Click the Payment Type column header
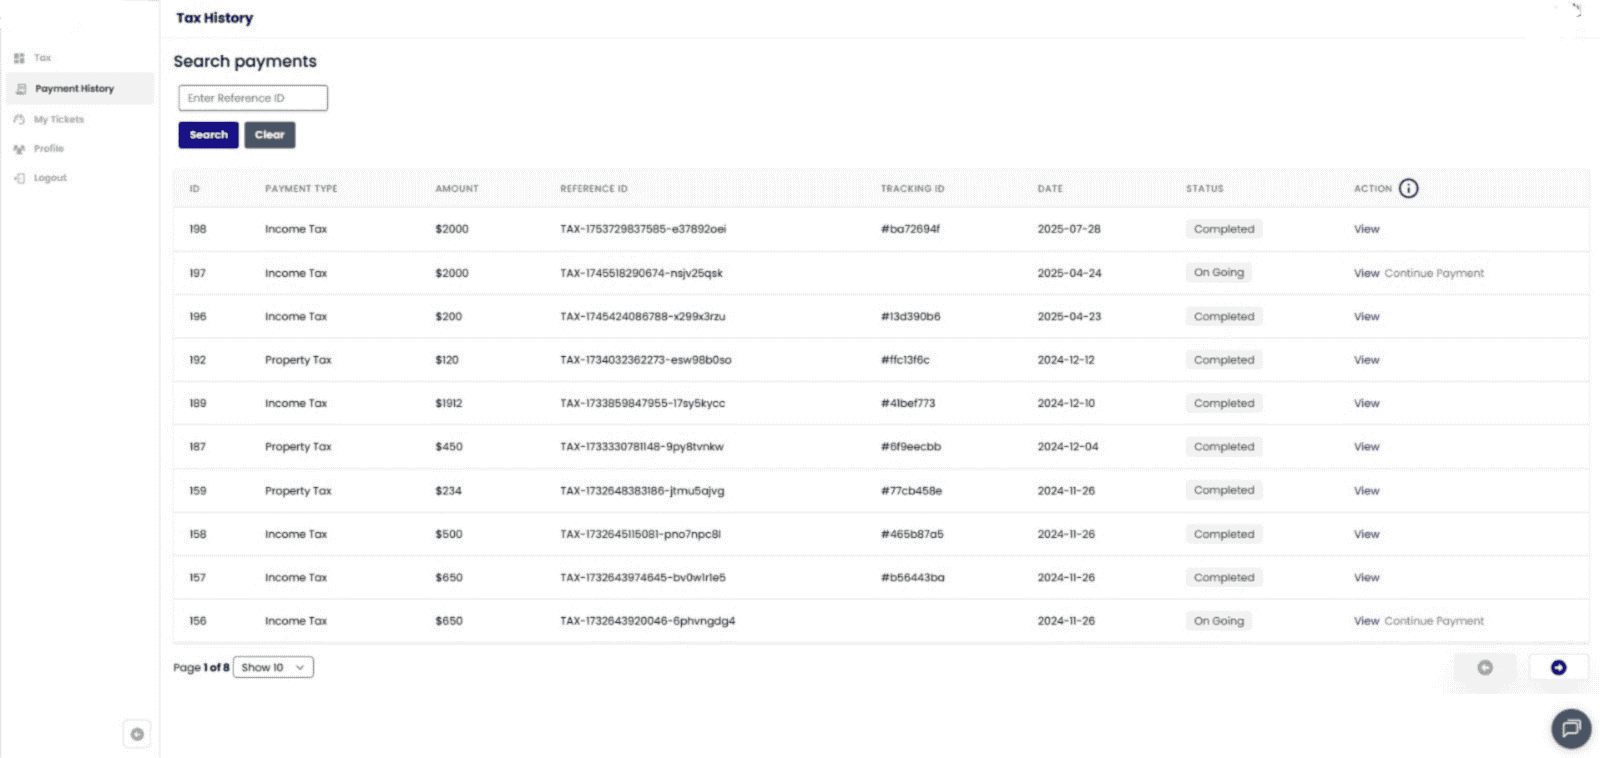The width and height of the screenshot is (1600, 758). tap(301, 189)
